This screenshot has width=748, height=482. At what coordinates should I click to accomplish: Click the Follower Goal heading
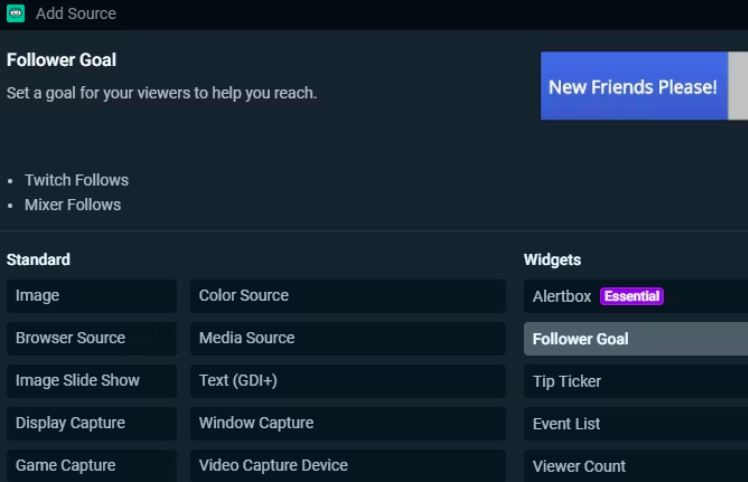tap(62, 60)
